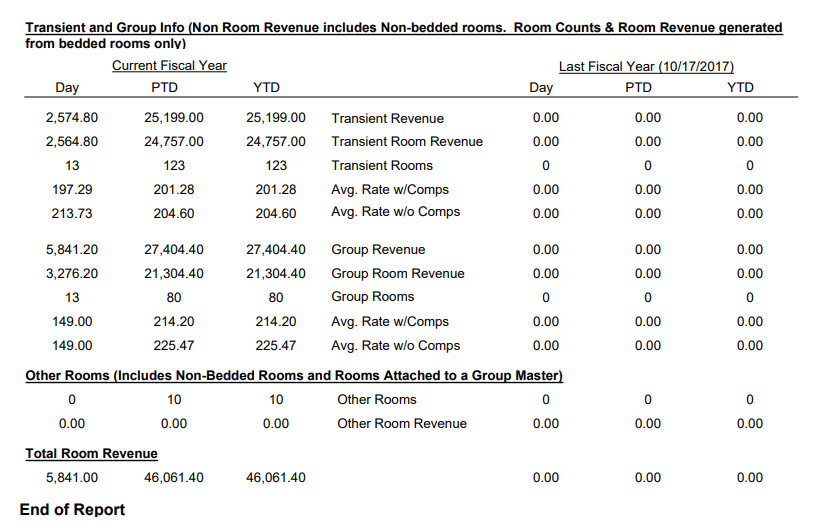Screen dimensions: 830x528
Task: Select the 5,841.20 group revenue day value
Action: tap(72, 250)
